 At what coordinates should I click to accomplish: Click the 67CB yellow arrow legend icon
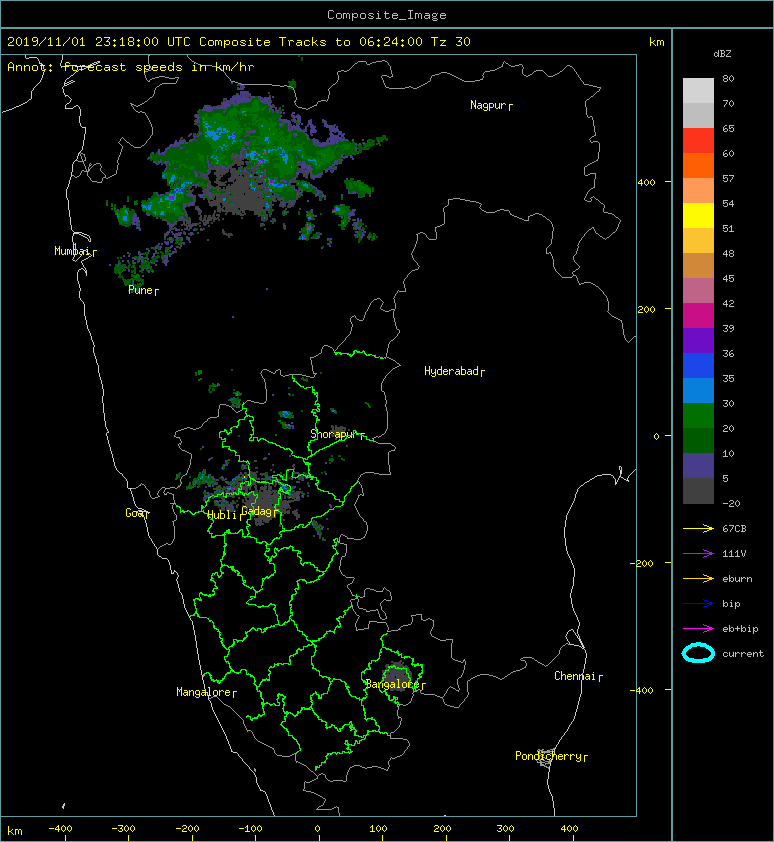tap(698, 528)
